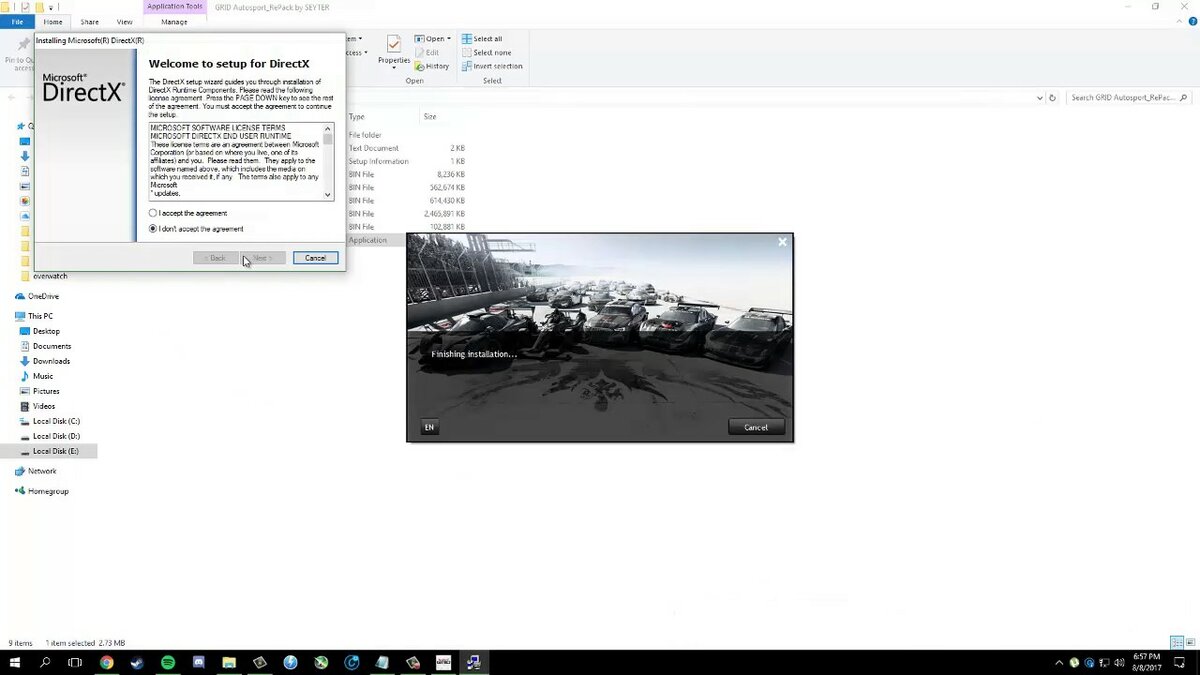Sort files by the Type column
Image resolution: width=1200 pixels, height=675 pixels.
(x=357, y=117)
